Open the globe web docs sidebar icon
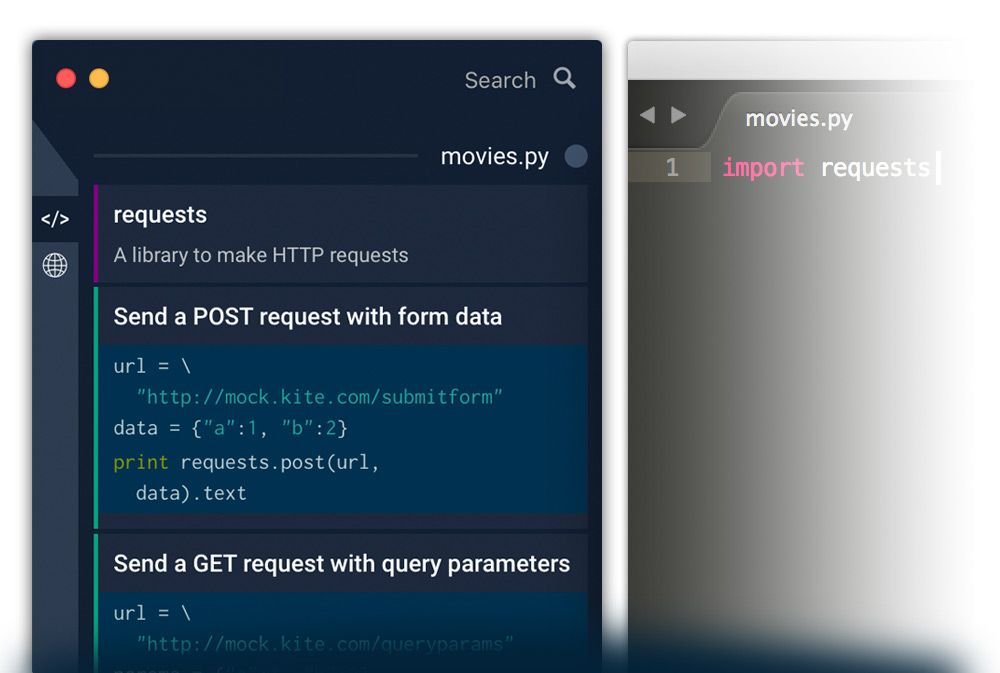The width and height of the screenshot is (1000, 673). [x=55, y=265]
